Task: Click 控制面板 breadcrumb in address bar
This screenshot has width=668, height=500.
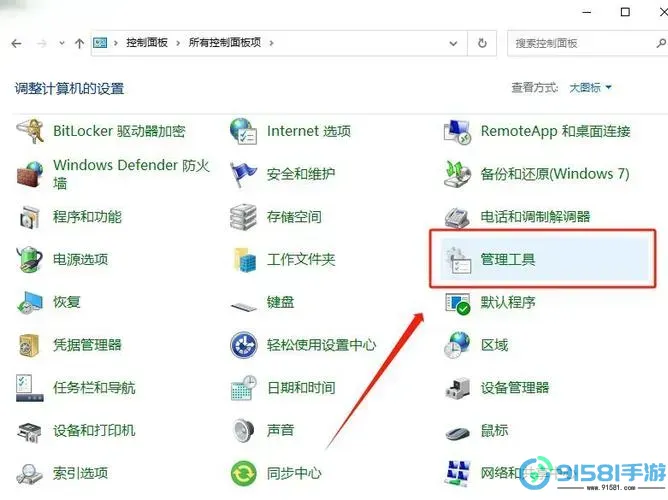Action: 147,43
